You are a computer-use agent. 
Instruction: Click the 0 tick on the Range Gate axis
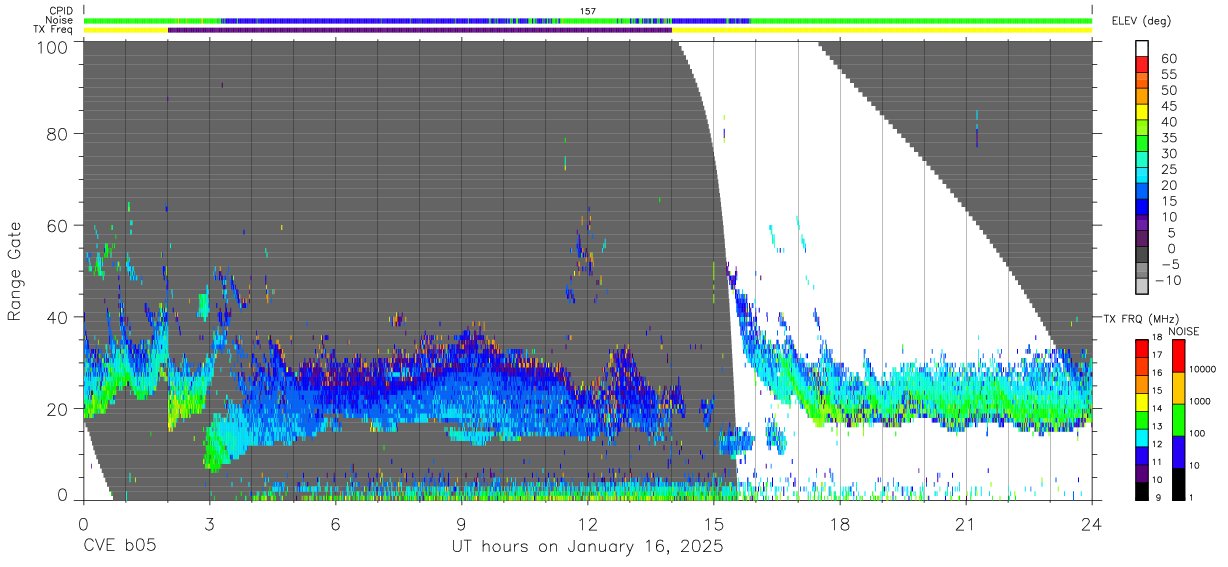[63, 496]
